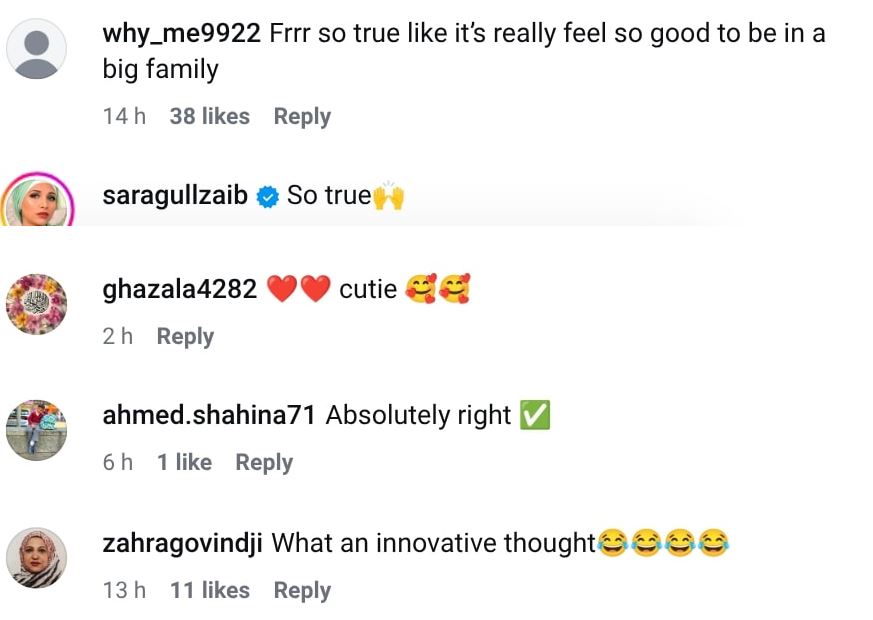This screenshot has height=620, width=873.
Task: Open ahmed.shahina71's profile picture
Action: pyautogui.click(x=37, y=430)
